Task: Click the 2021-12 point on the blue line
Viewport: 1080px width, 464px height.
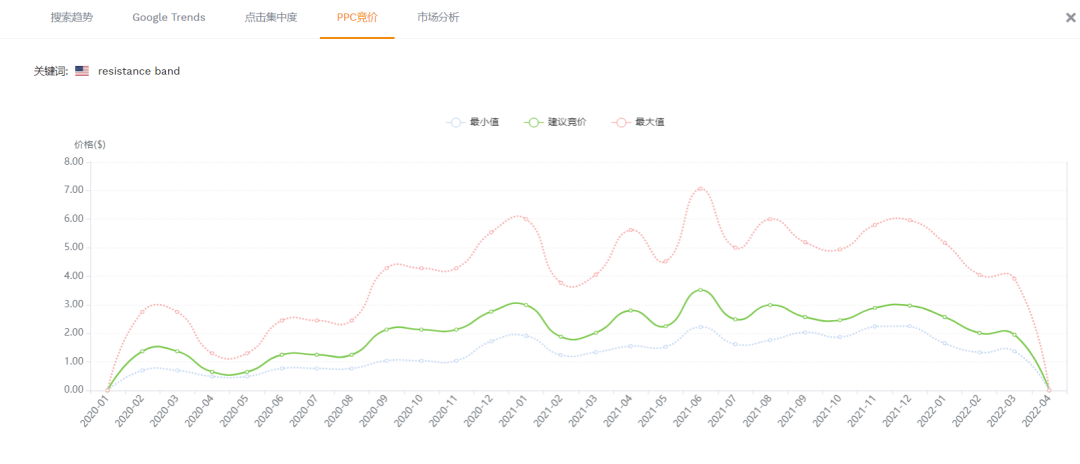Action: coord(910,326)
